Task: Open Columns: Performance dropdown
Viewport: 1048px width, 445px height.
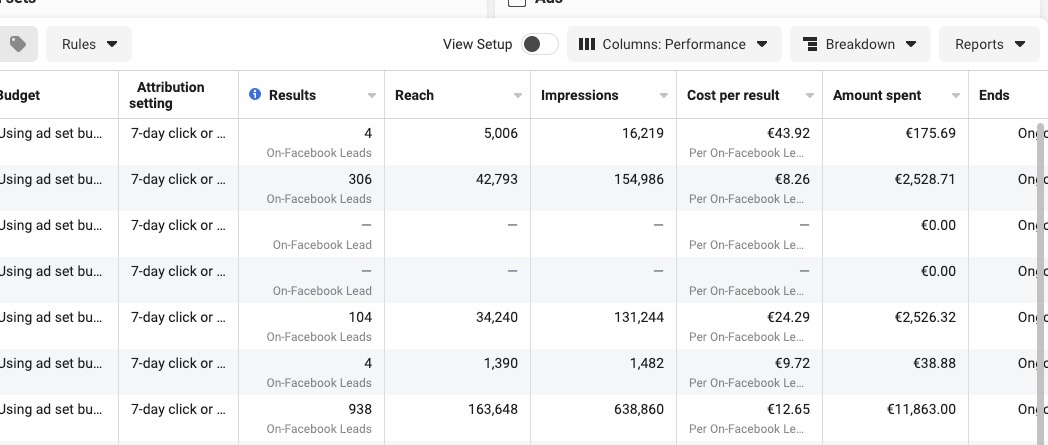Action: 674,44
